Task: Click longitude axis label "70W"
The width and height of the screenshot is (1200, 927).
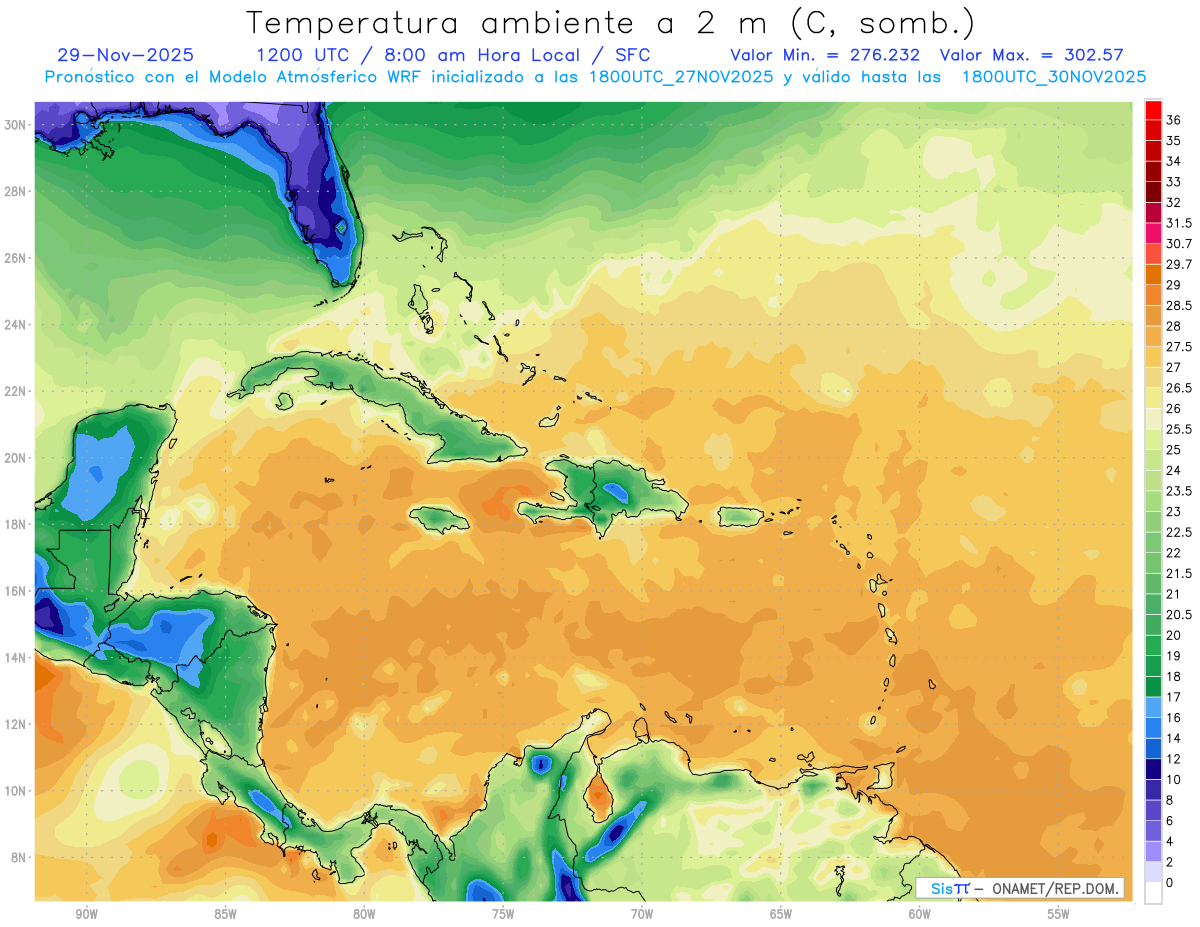Action: [x=642, y=914]
